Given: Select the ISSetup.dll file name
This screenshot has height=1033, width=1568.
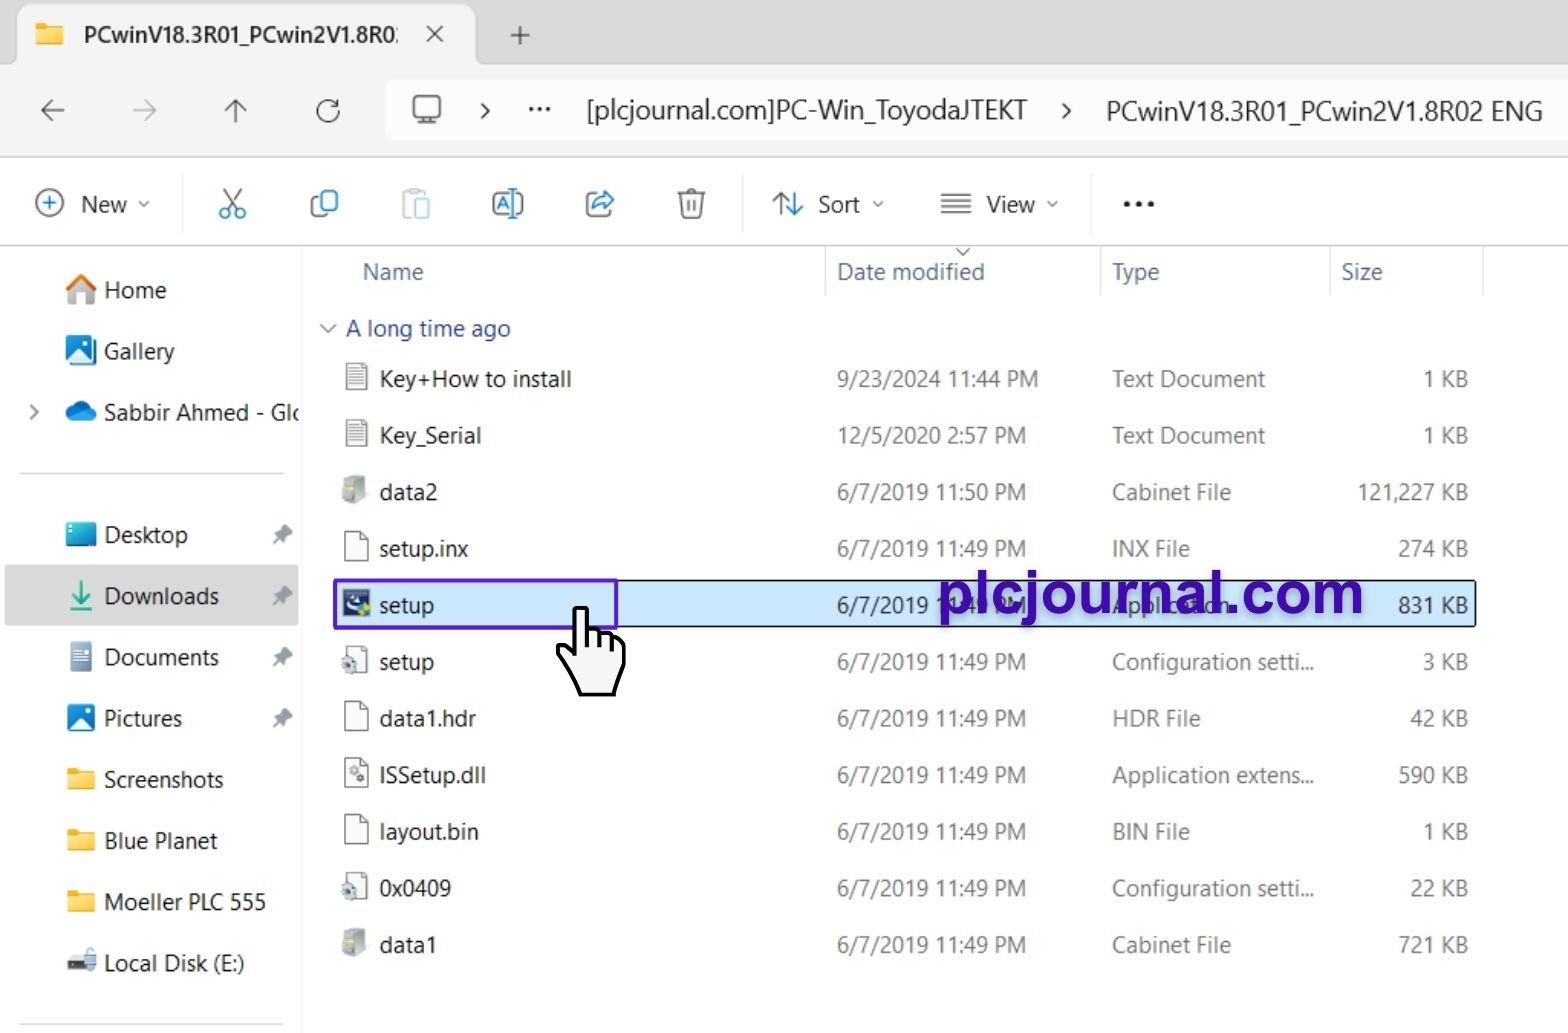Looking at the screenshot, I should tap(432, 775).
